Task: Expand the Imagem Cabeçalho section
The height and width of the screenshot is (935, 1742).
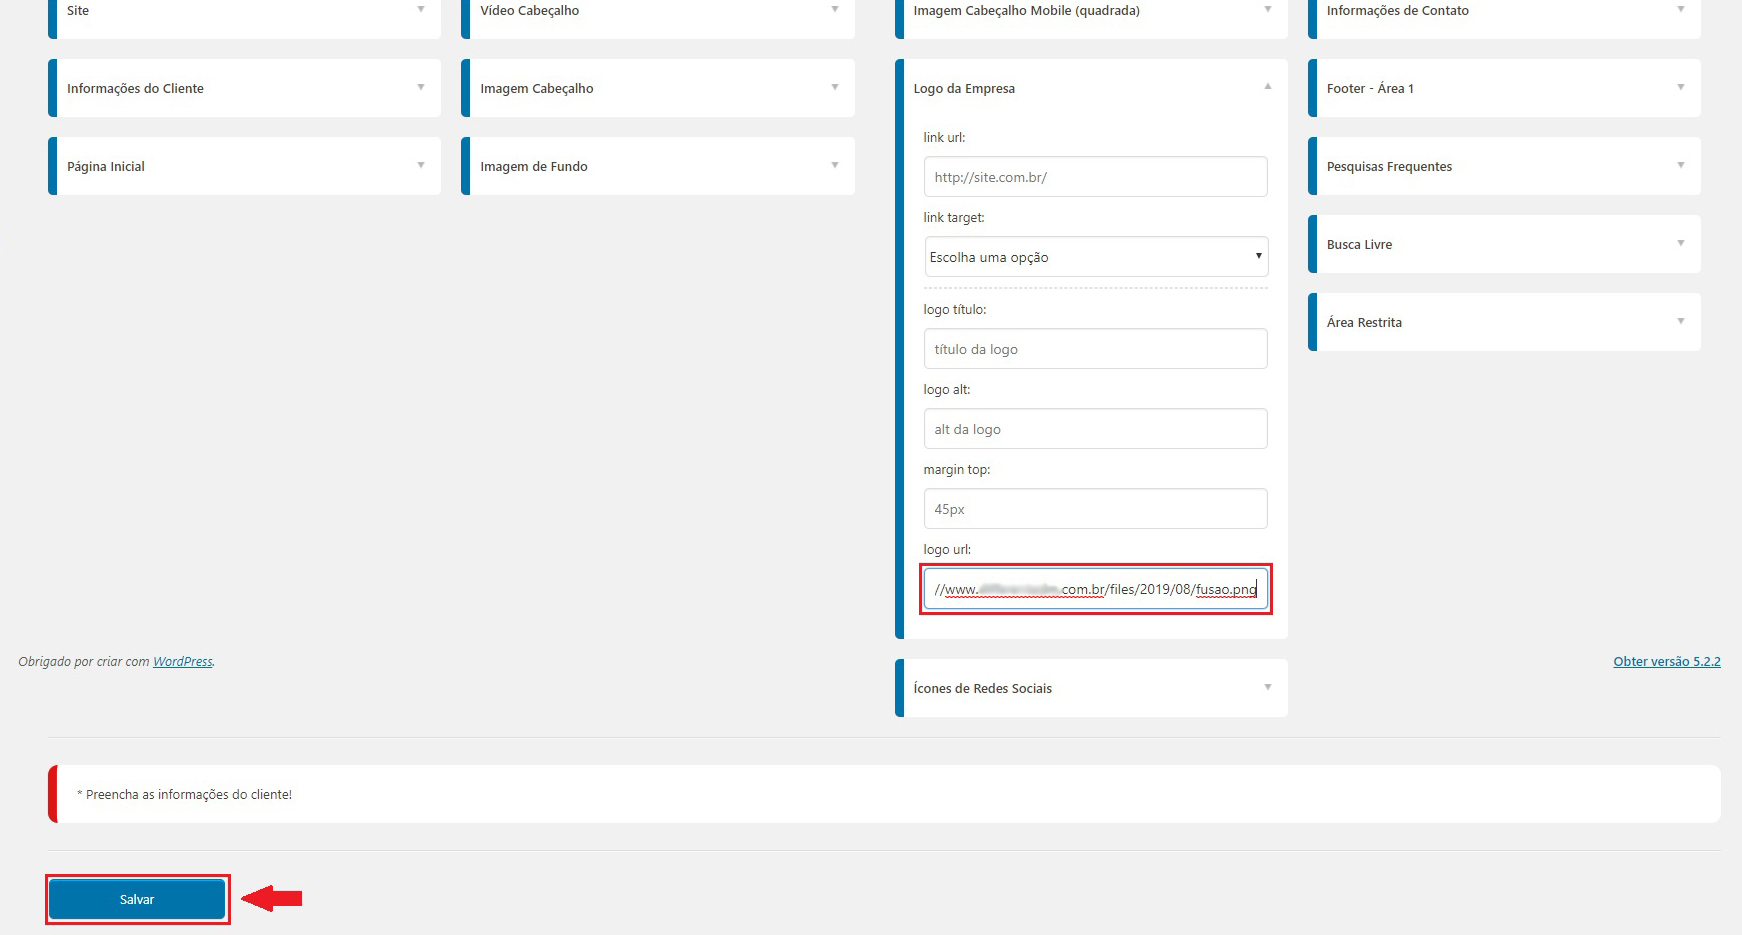Action: tap(834, 88)
